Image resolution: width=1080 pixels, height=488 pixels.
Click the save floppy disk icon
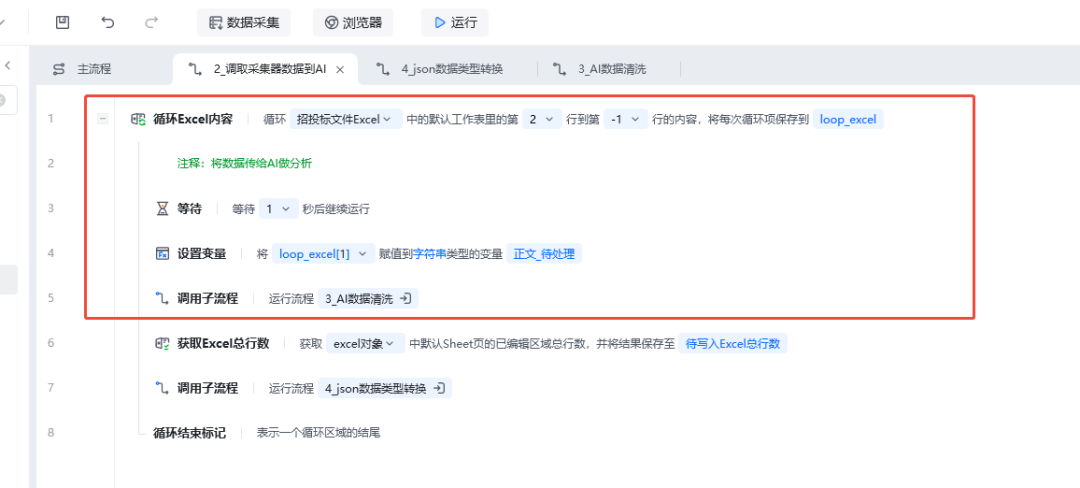tap(63, 23)
